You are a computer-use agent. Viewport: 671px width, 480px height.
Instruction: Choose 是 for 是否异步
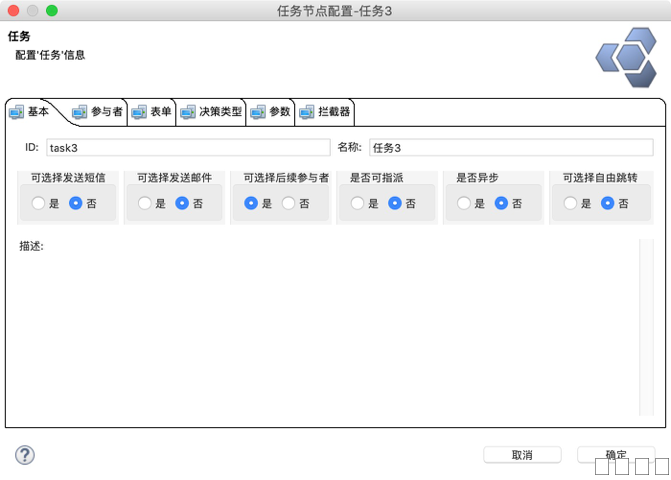click(x=464, y=203)
